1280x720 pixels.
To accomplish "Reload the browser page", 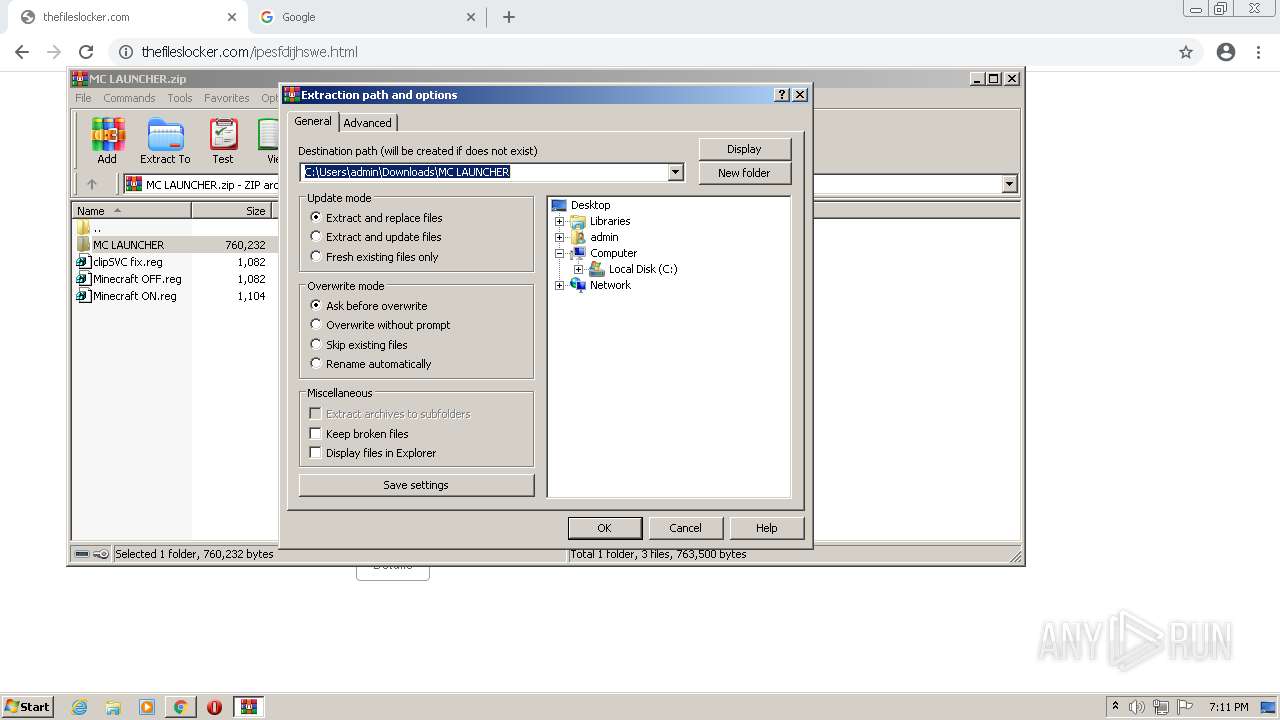I will point(86,52).
